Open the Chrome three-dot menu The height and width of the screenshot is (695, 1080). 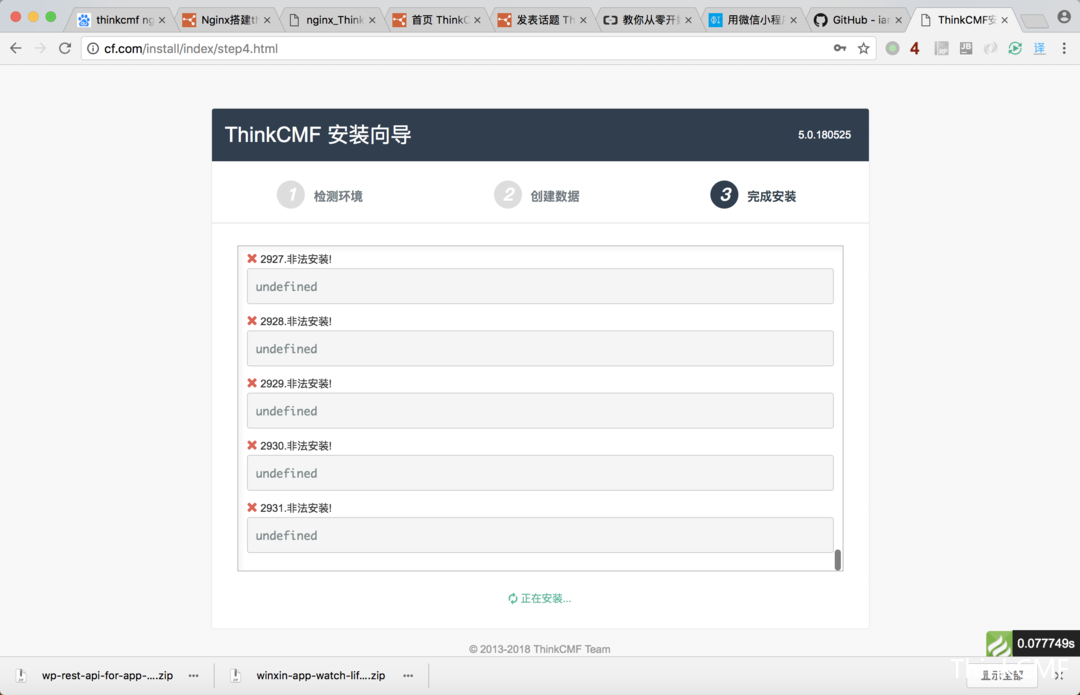pyautogui.click(x=1064, y=48)
